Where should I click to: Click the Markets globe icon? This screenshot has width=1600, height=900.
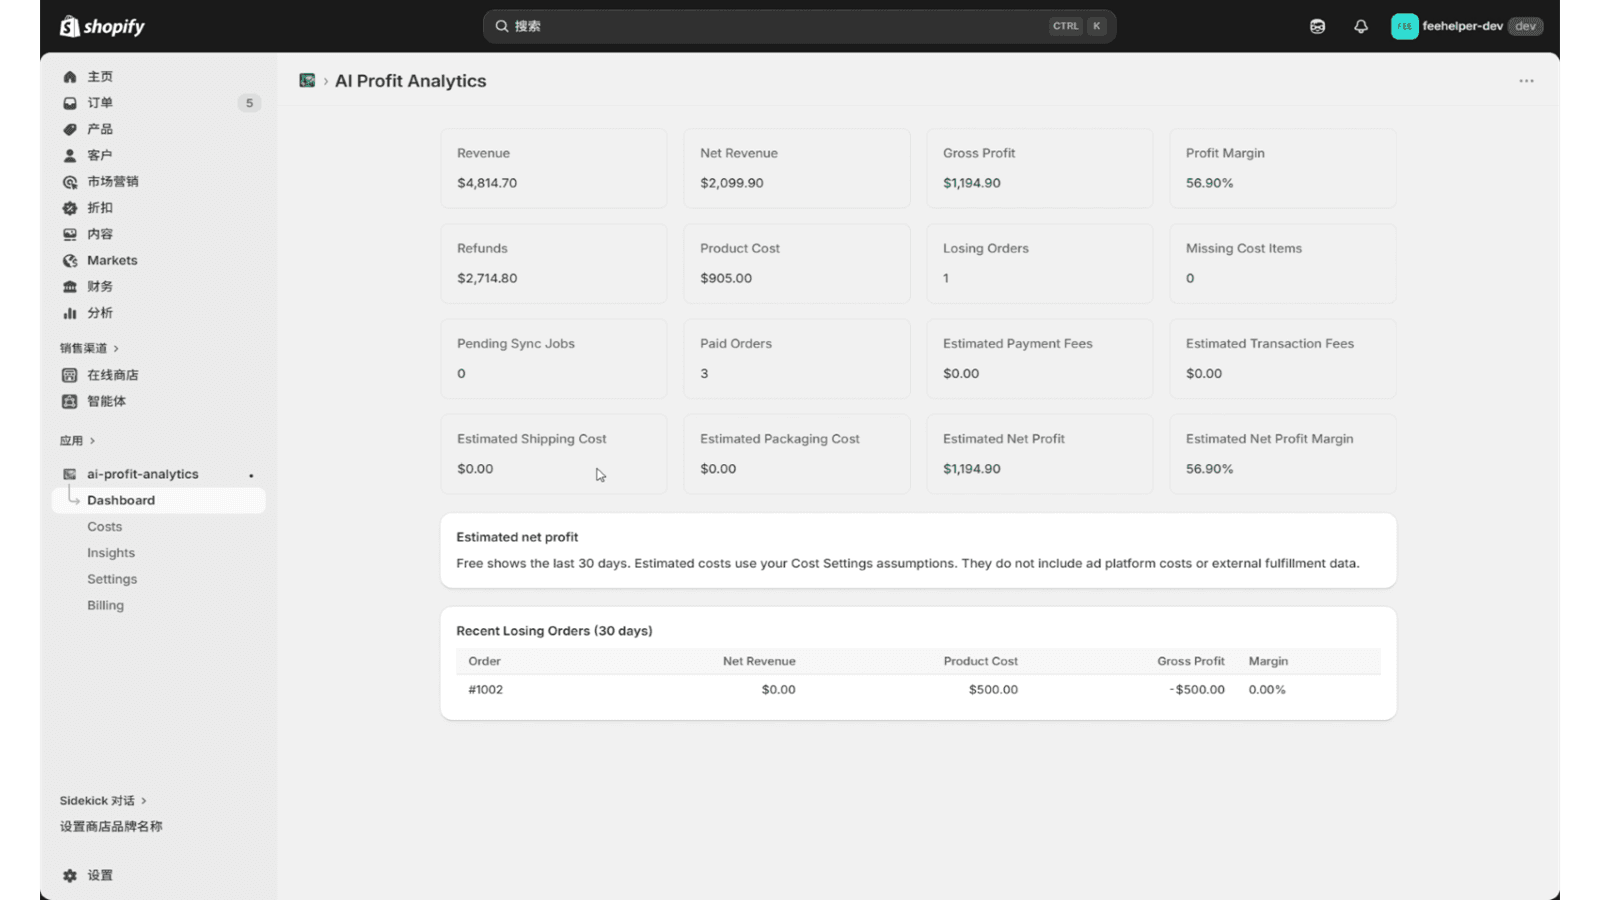[x=70, y=260]
